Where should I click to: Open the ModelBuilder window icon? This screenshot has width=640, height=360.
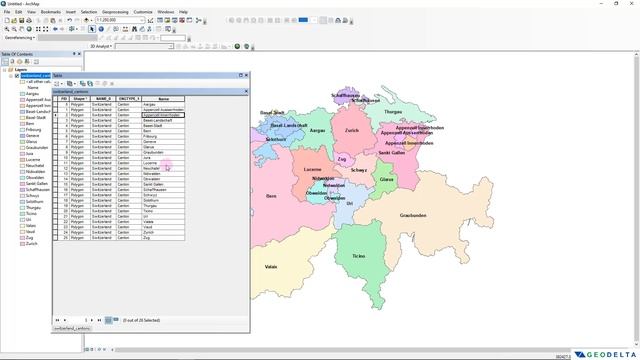coord(198,20)
